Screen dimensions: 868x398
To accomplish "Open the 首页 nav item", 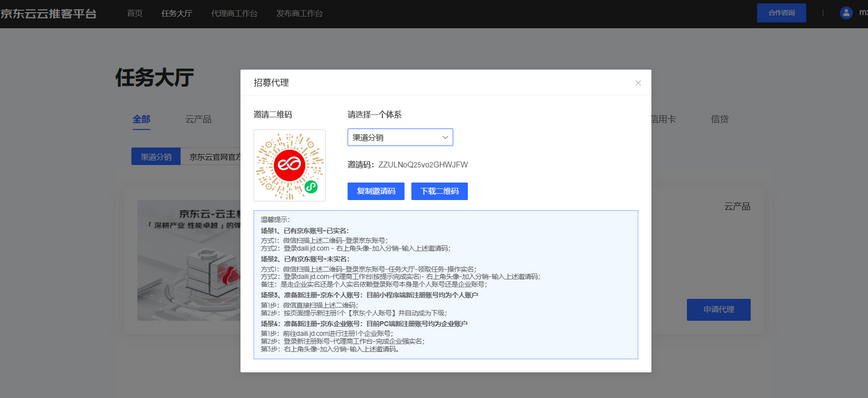I will [135, 13].
